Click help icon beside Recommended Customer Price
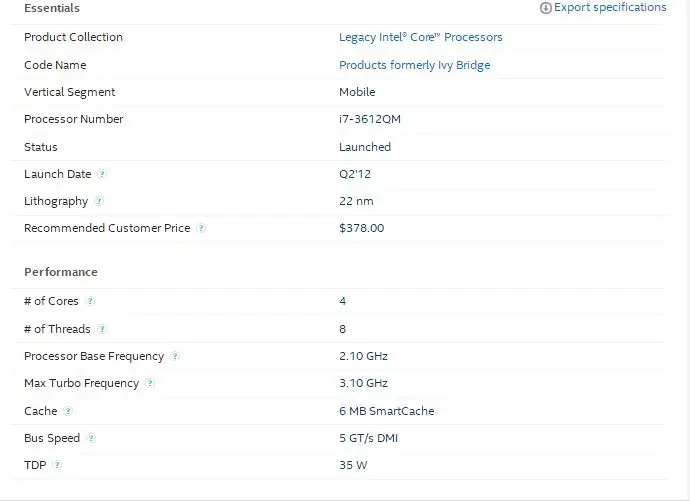This screenshot has height=501, width=690. (x=201, y=228)
